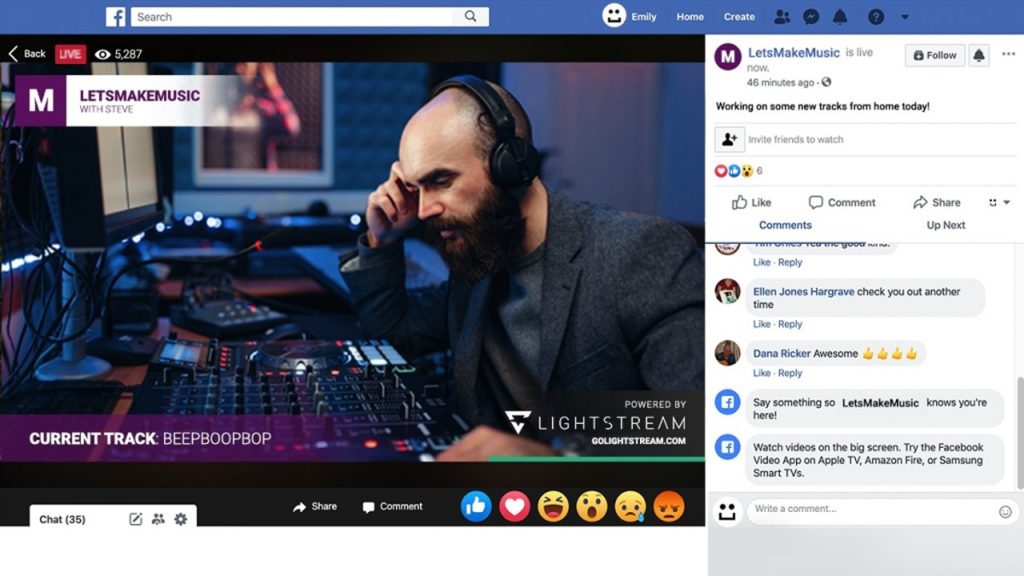This screenshot has width=1024, height=576.
Task: Open the Messenger icon in top bar
Action: (x=812, y=17)
